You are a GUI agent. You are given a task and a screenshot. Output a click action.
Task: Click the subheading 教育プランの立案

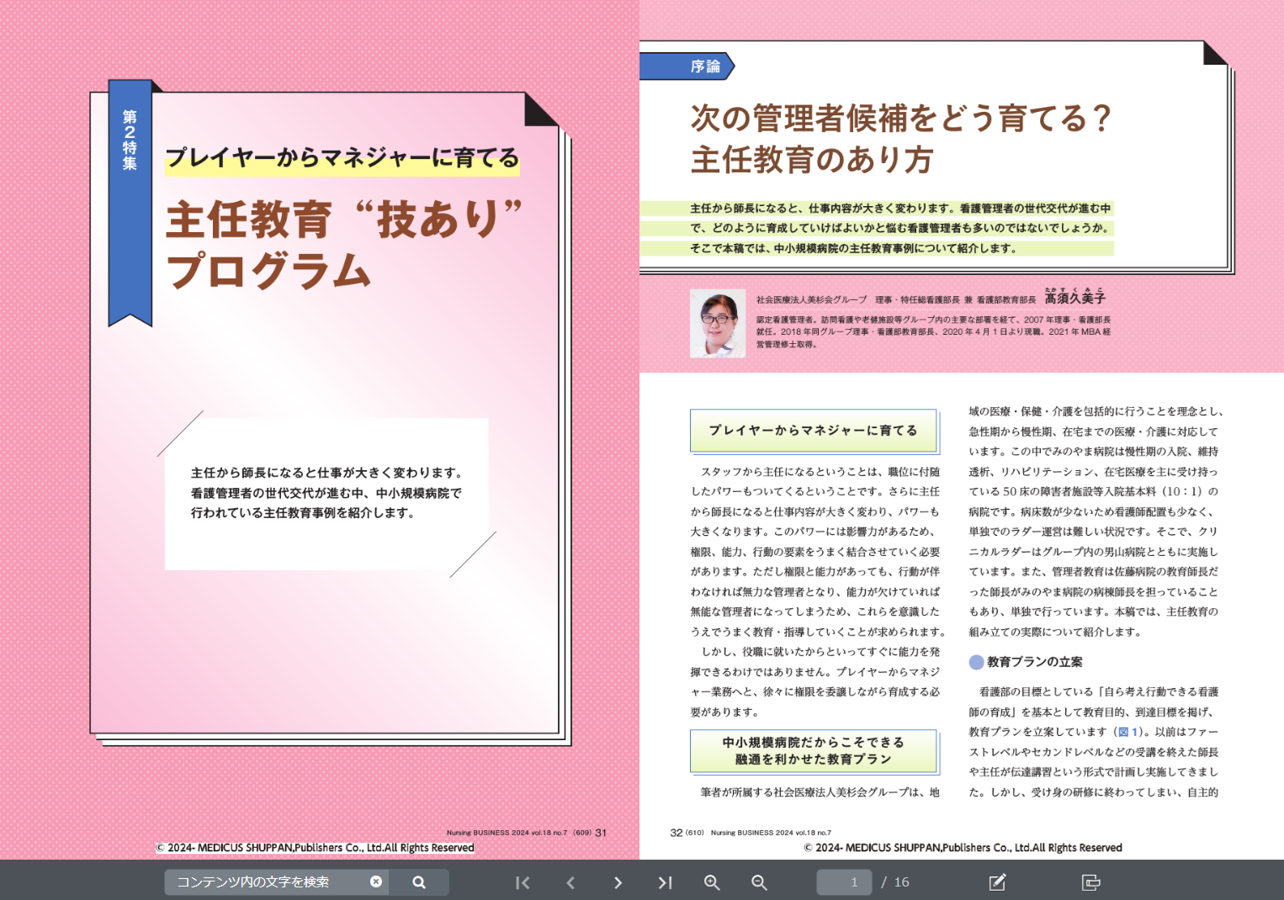(1034, 662)
